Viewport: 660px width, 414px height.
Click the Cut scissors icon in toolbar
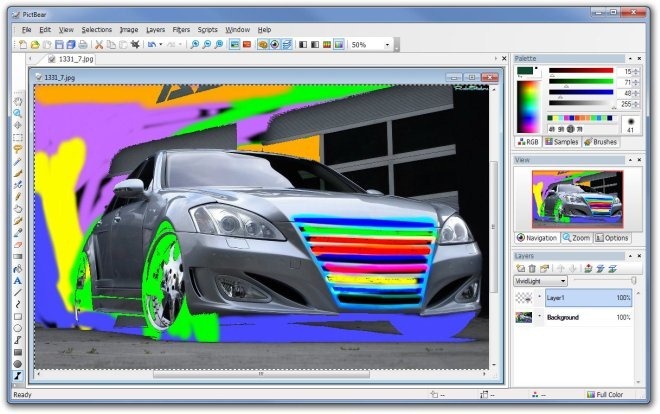click(x=99, y=45)
